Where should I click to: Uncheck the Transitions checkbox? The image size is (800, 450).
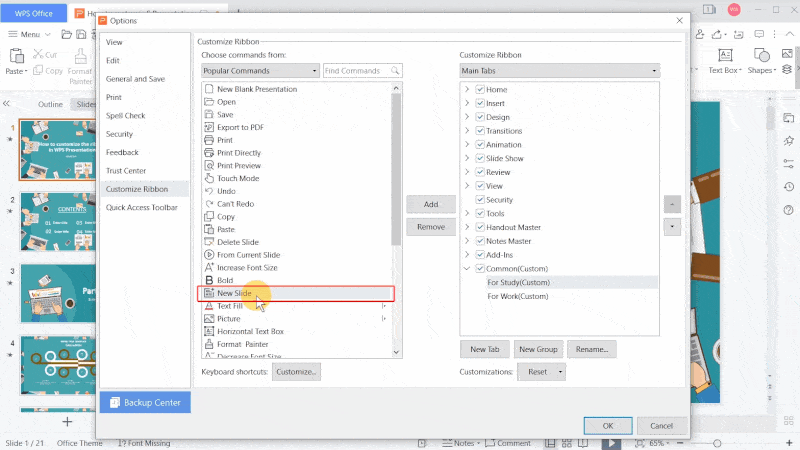pyautogui.click(x=480, y=131)
